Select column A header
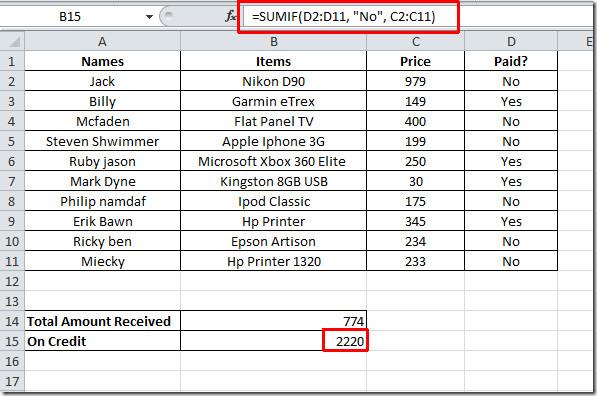 click(x=102, y=42)
